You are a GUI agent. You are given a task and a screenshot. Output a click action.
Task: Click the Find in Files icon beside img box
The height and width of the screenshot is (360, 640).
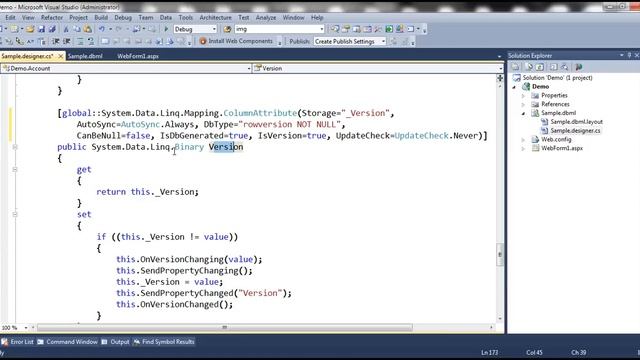227,29
